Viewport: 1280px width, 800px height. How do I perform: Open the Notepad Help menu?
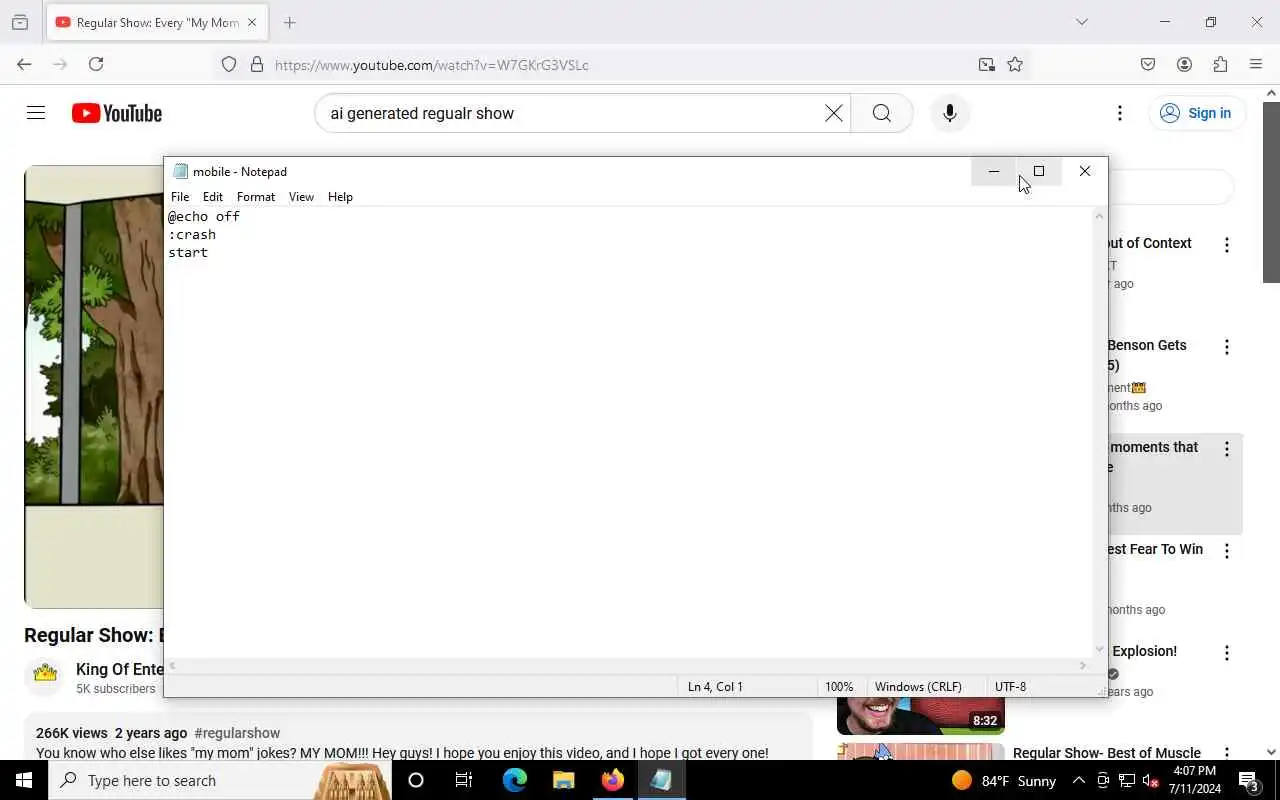click(x=340, y=197)
